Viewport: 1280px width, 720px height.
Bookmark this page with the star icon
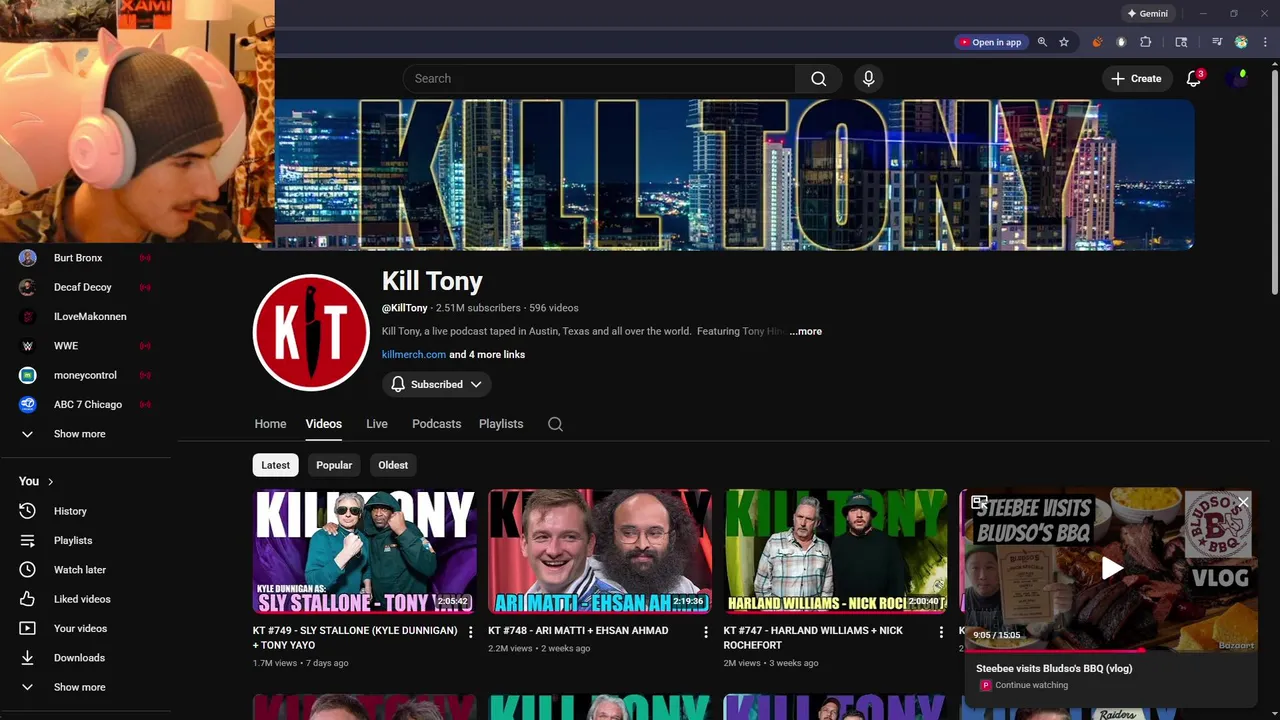pos(1064,42)
